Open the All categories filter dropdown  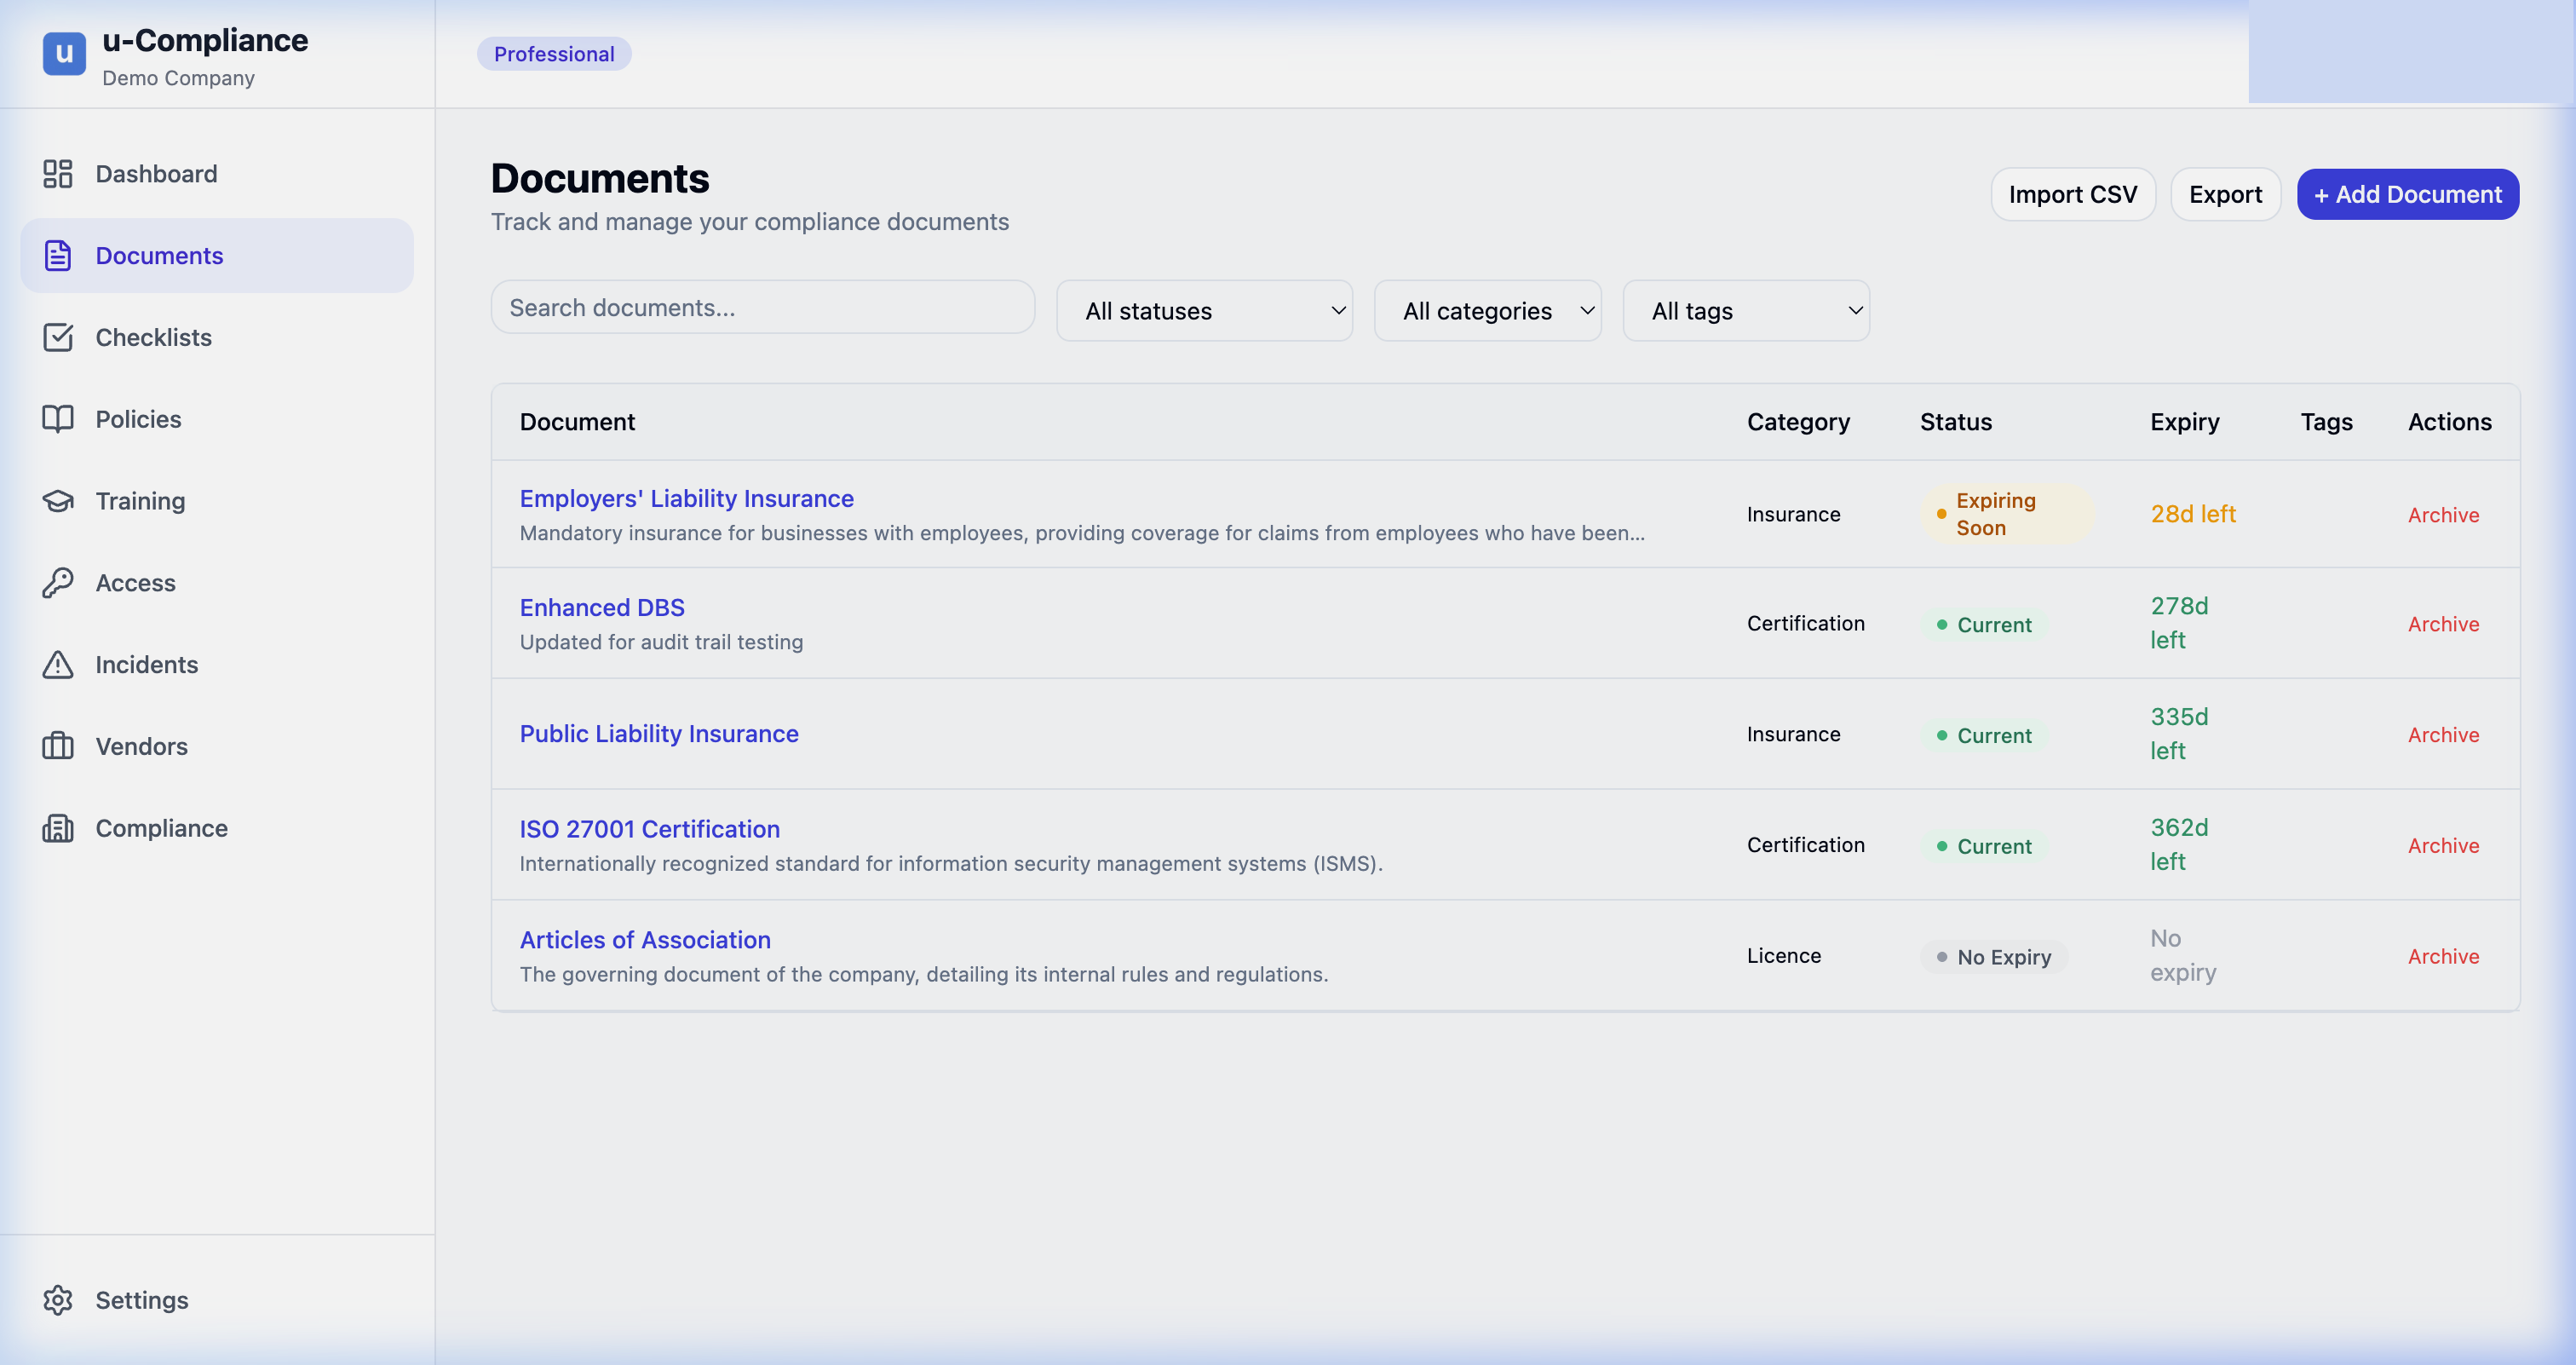click(x=1487, y=311)
